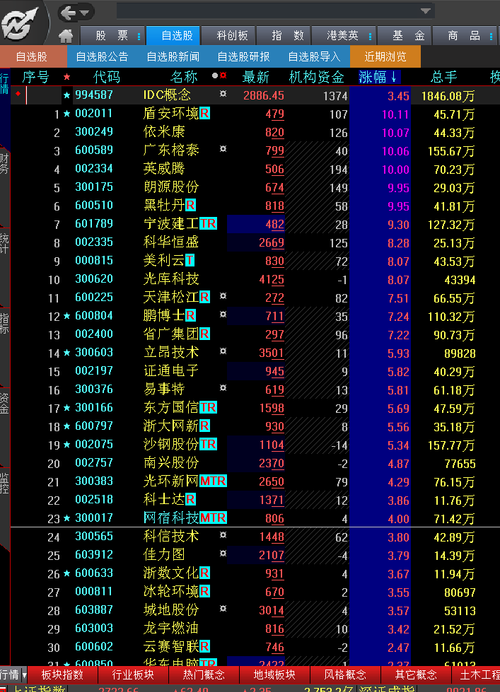
Task: Open 地域板块 at the bottom
Action: pos(274,675)
